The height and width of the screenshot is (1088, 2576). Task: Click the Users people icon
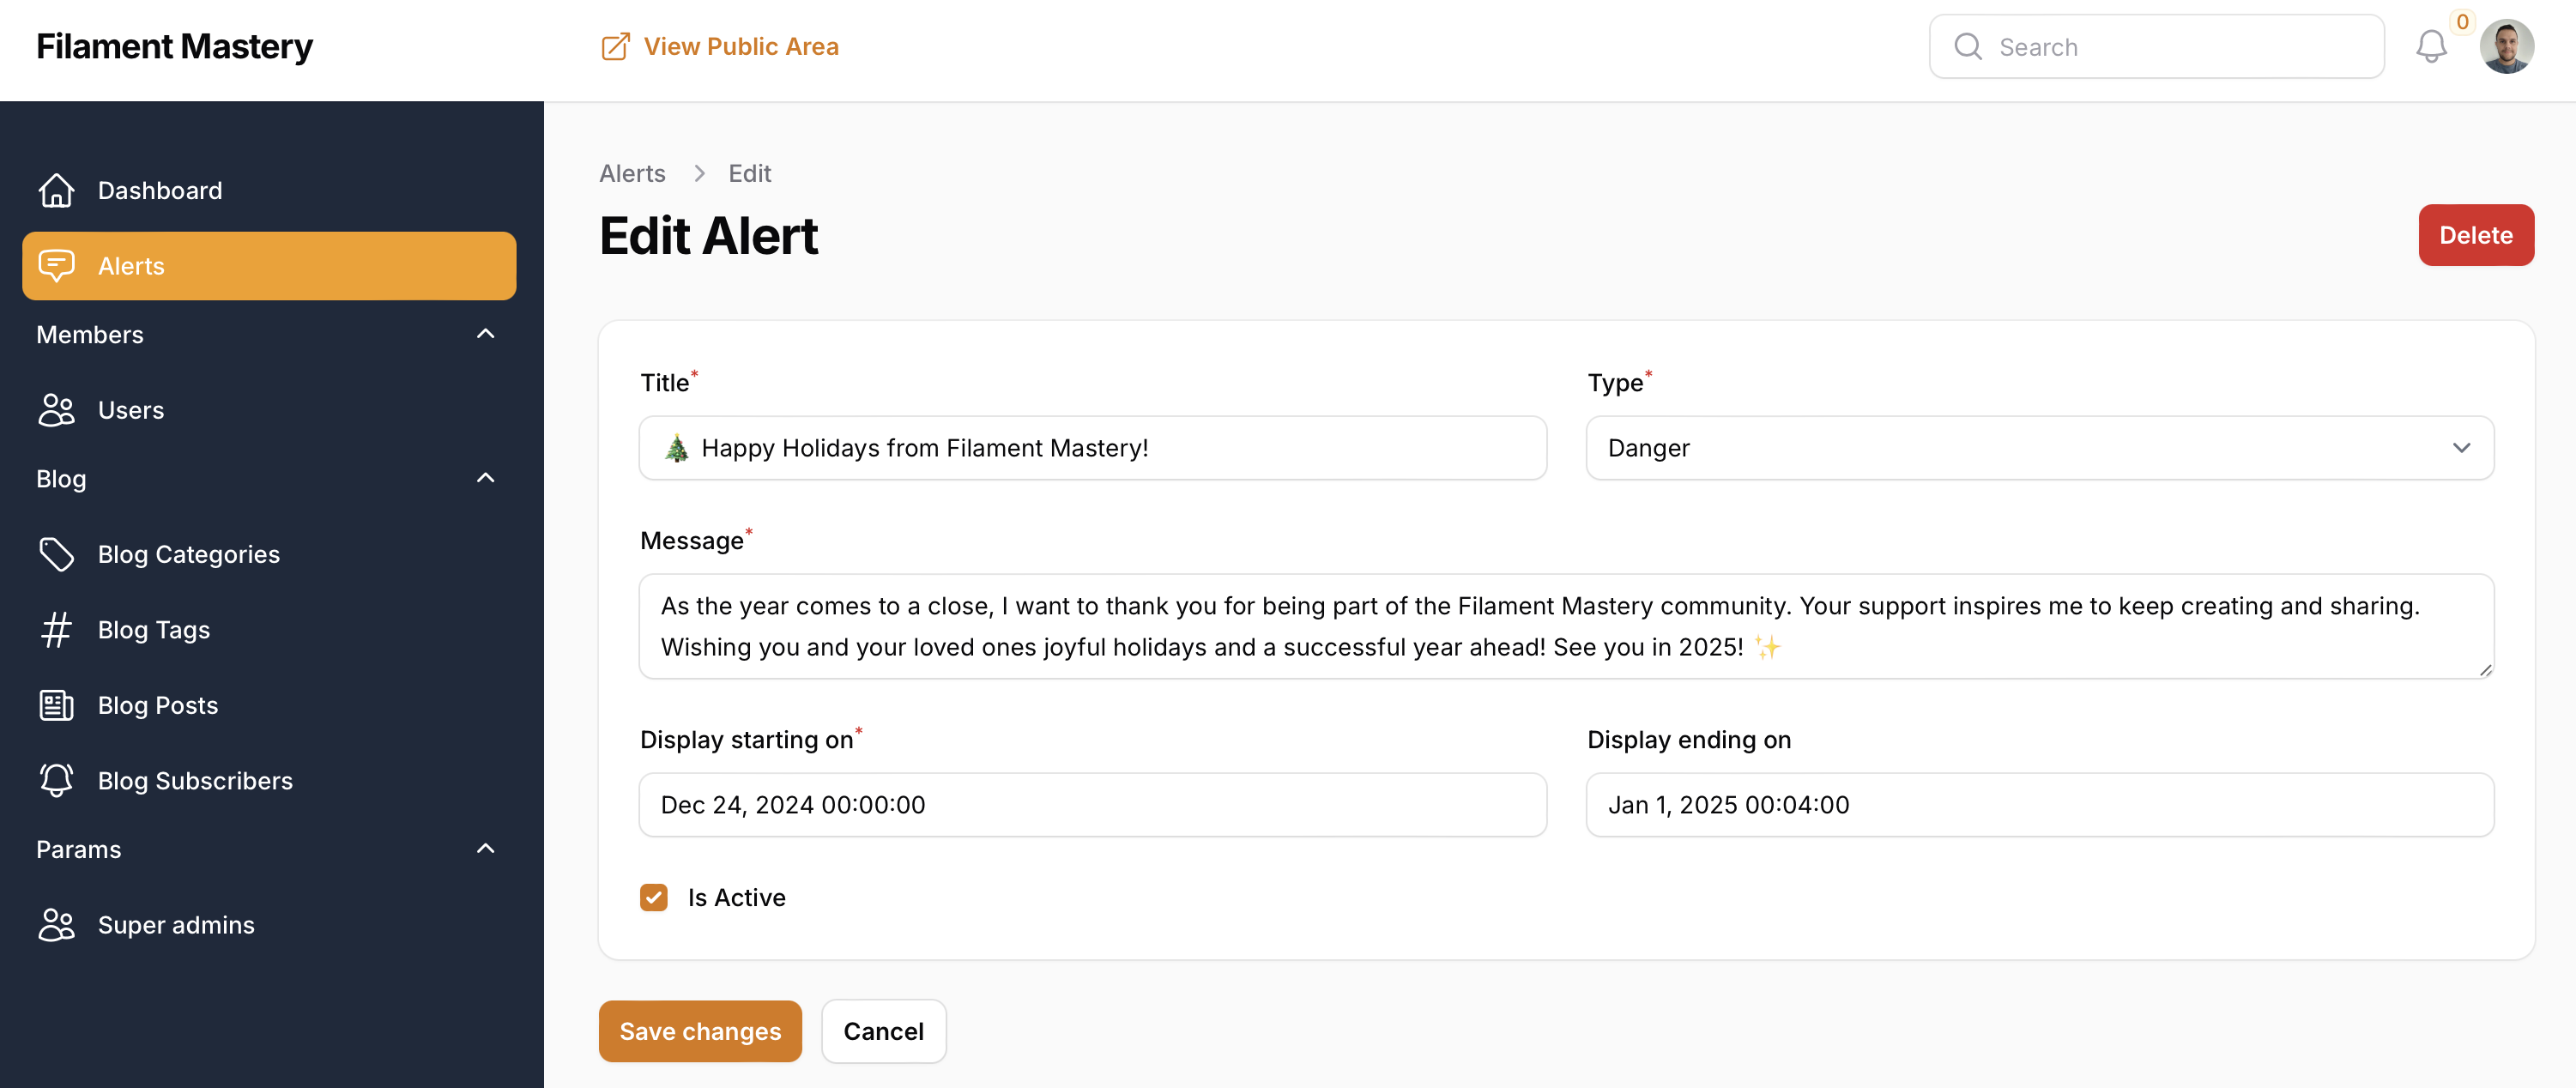point(57,408)
